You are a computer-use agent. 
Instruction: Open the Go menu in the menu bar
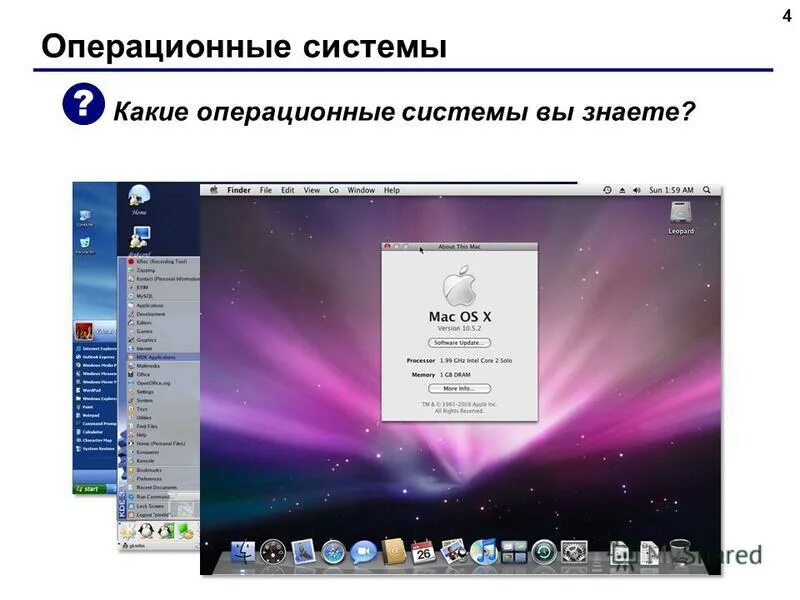(333, 190)
